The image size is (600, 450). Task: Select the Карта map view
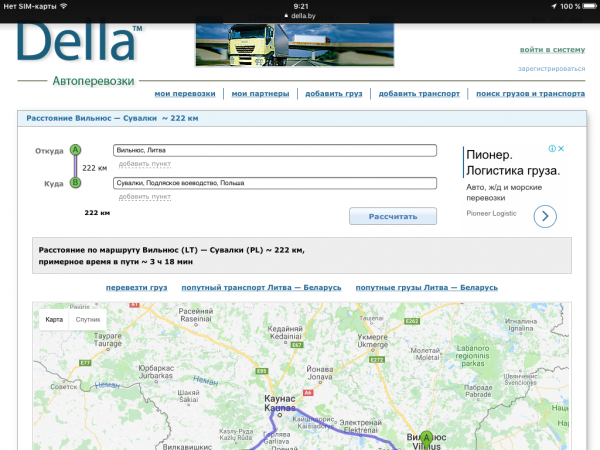coord(55,319)
